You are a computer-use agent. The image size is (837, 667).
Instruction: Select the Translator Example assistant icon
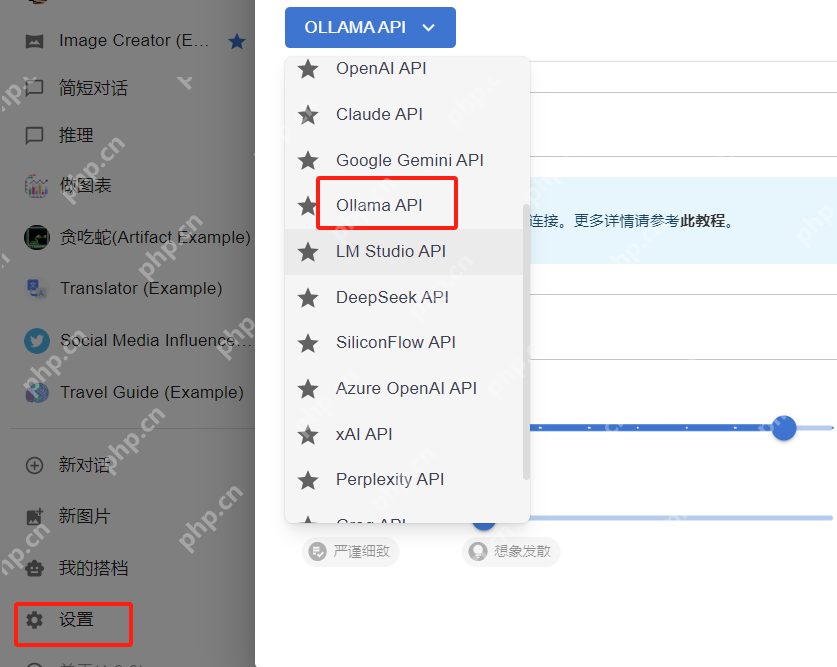[x=33, y=288]
